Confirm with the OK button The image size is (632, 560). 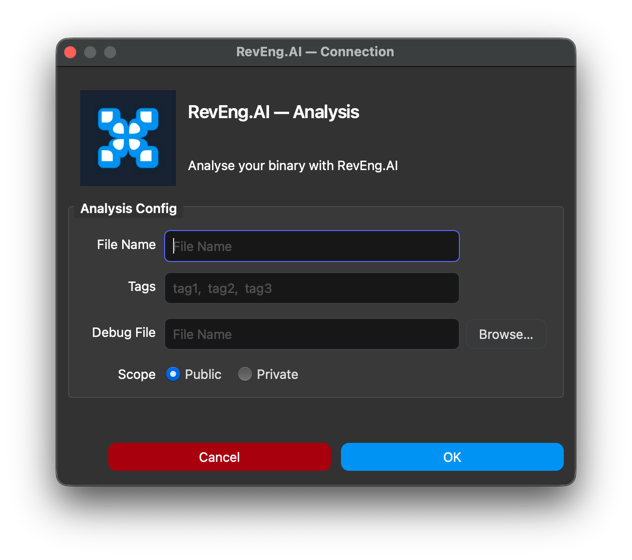[452, 457]
